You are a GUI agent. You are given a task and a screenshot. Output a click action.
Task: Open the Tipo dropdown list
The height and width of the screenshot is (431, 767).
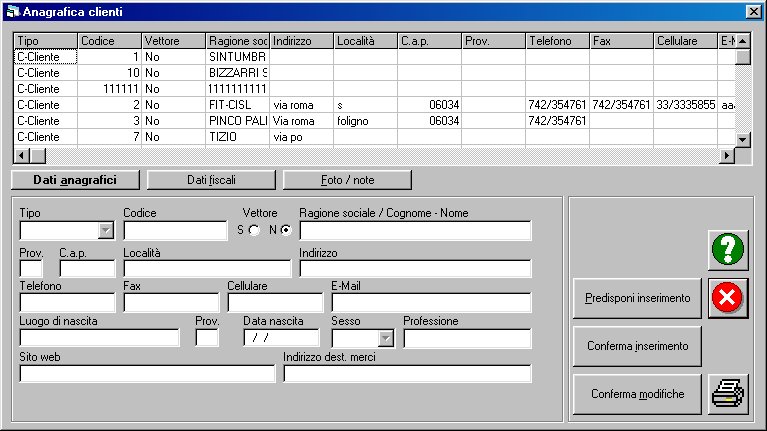pos(106,231)
